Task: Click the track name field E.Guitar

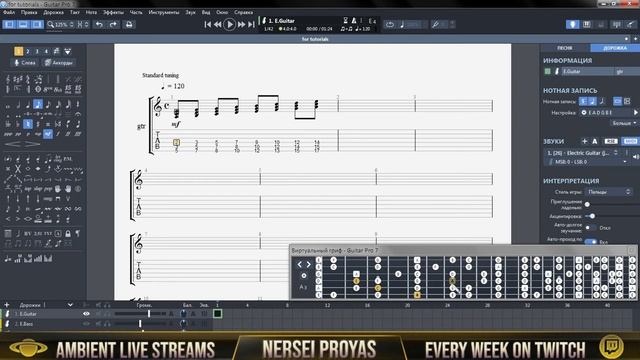Action: pyautogui.click(x=587, y=71)
